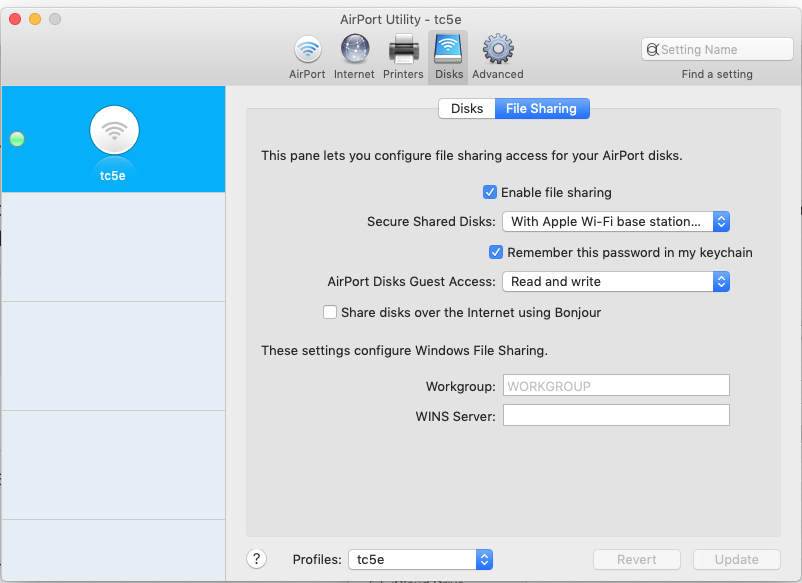Click the 'Find a setting' label

coord(717,74)
